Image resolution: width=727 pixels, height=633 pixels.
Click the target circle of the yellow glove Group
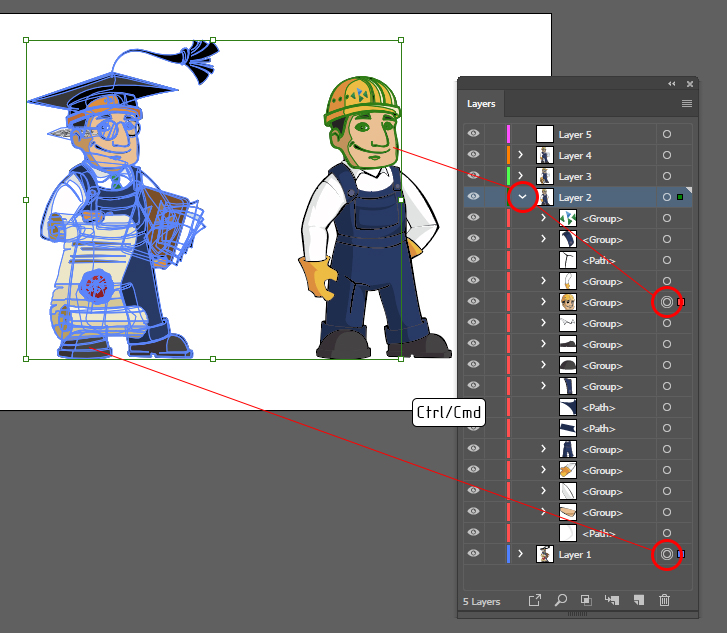click(667, 470)
